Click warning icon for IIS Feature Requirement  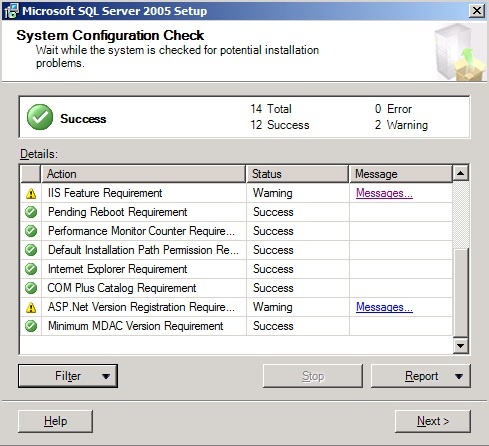click(31, 193)
